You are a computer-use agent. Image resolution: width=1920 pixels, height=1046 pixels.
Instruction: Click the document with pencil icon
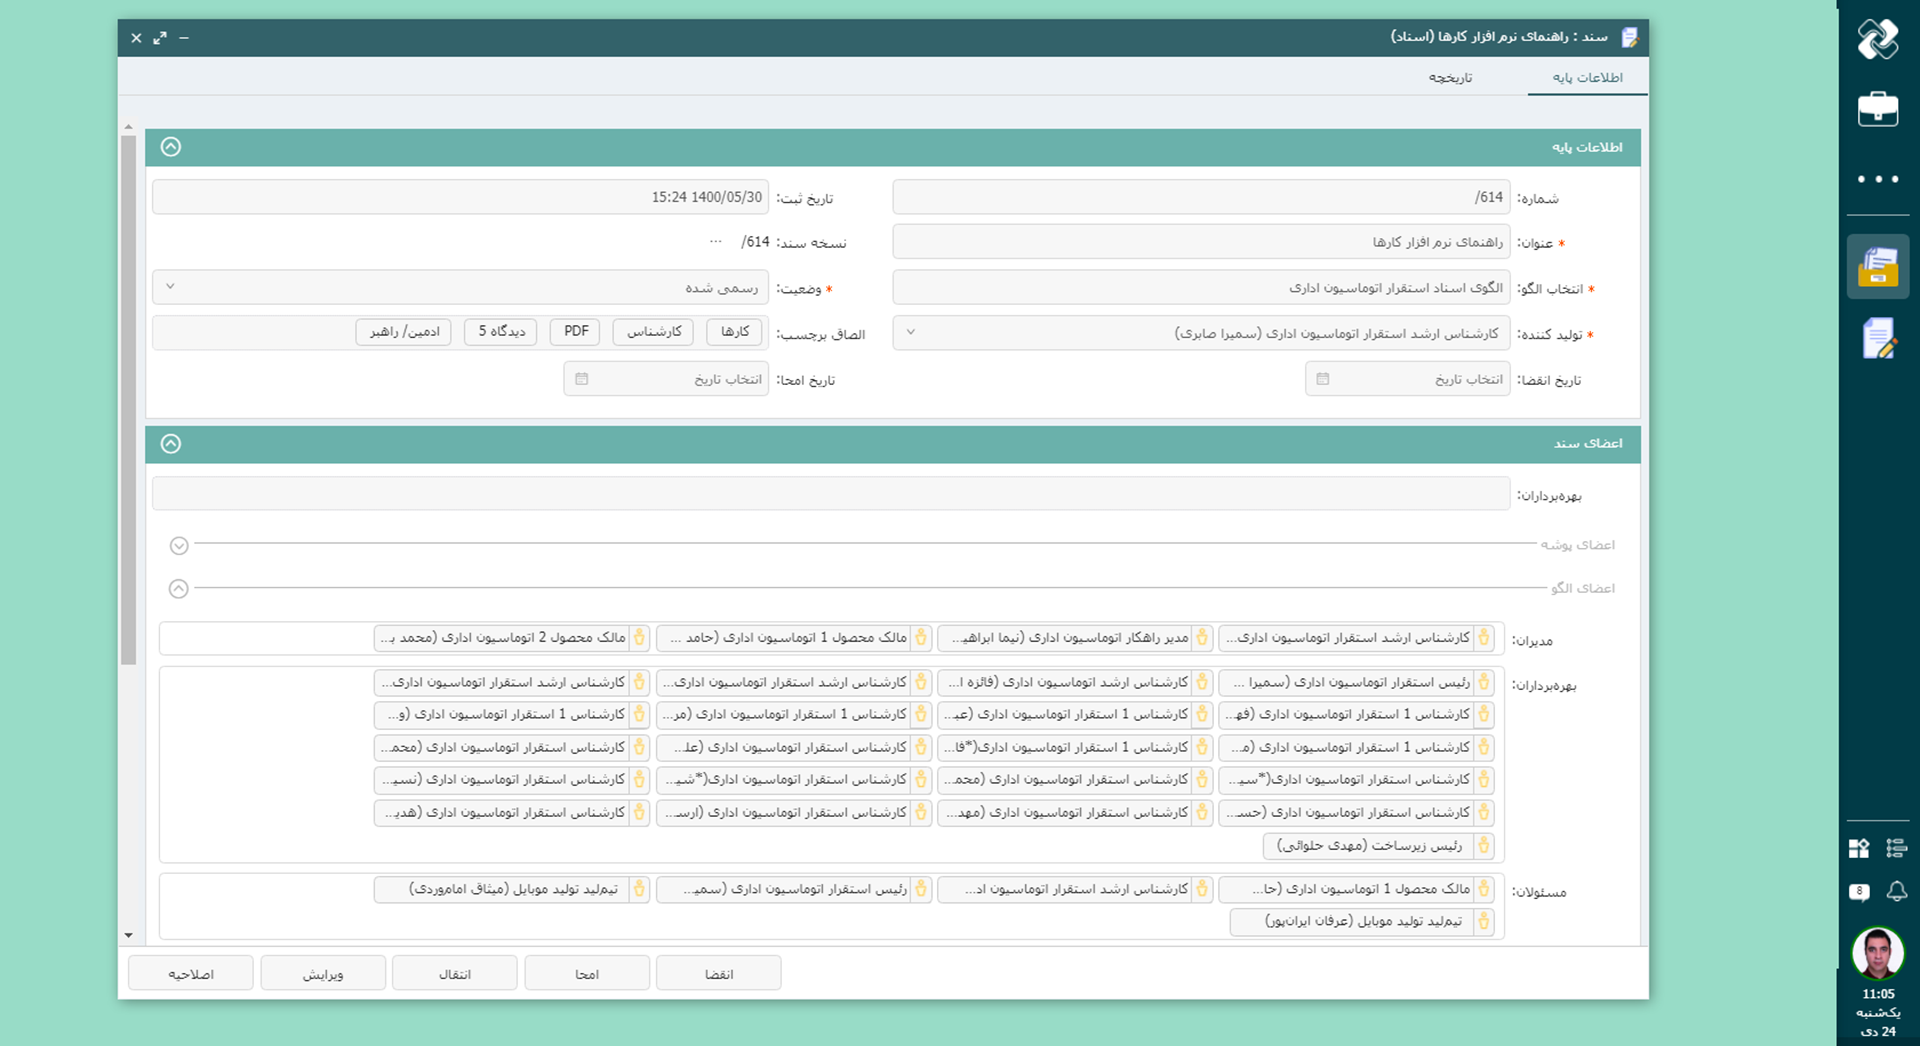[x=1877, y=339]
